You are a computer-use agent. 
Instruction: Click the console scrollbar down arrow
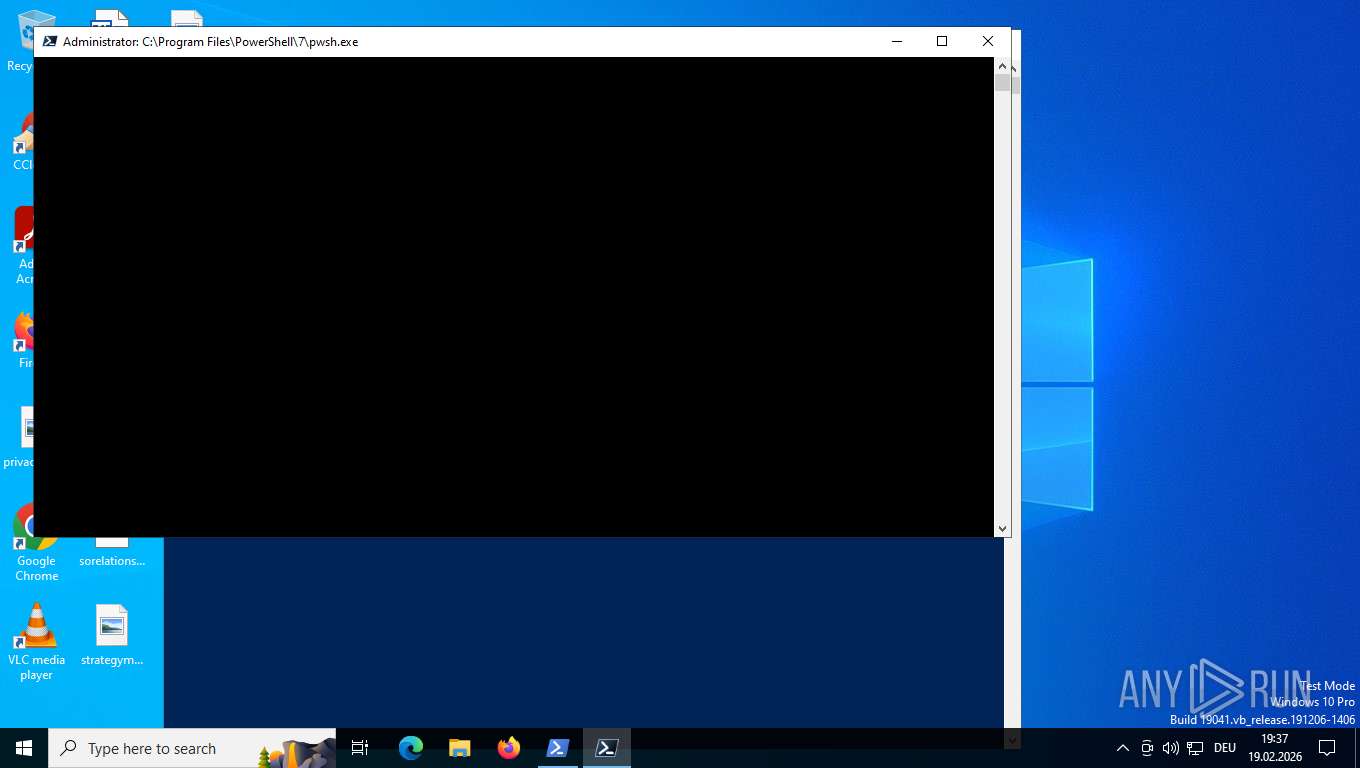(x=1002, y=528)
